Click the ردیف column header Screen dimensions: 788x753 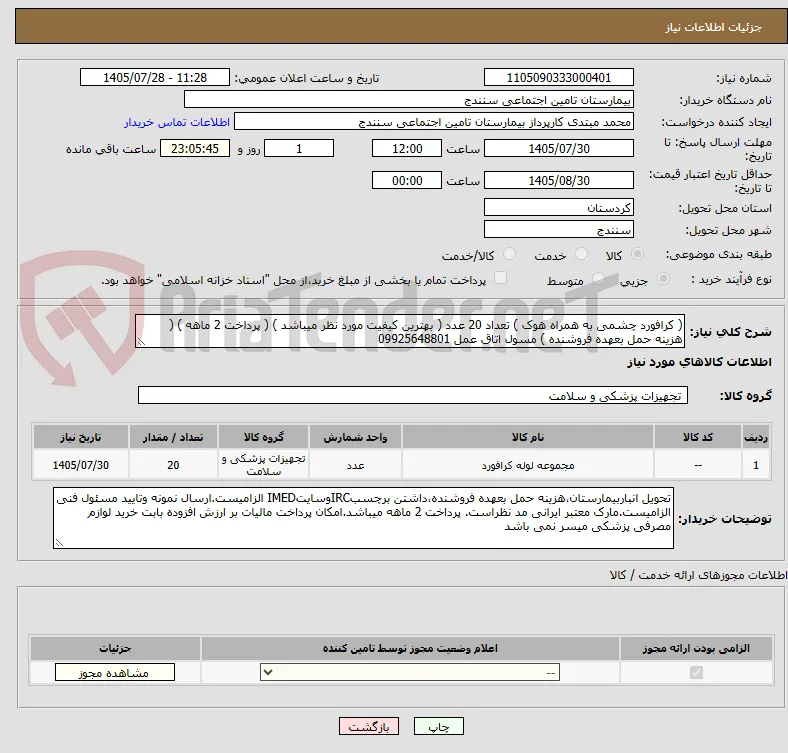[756, 437]
